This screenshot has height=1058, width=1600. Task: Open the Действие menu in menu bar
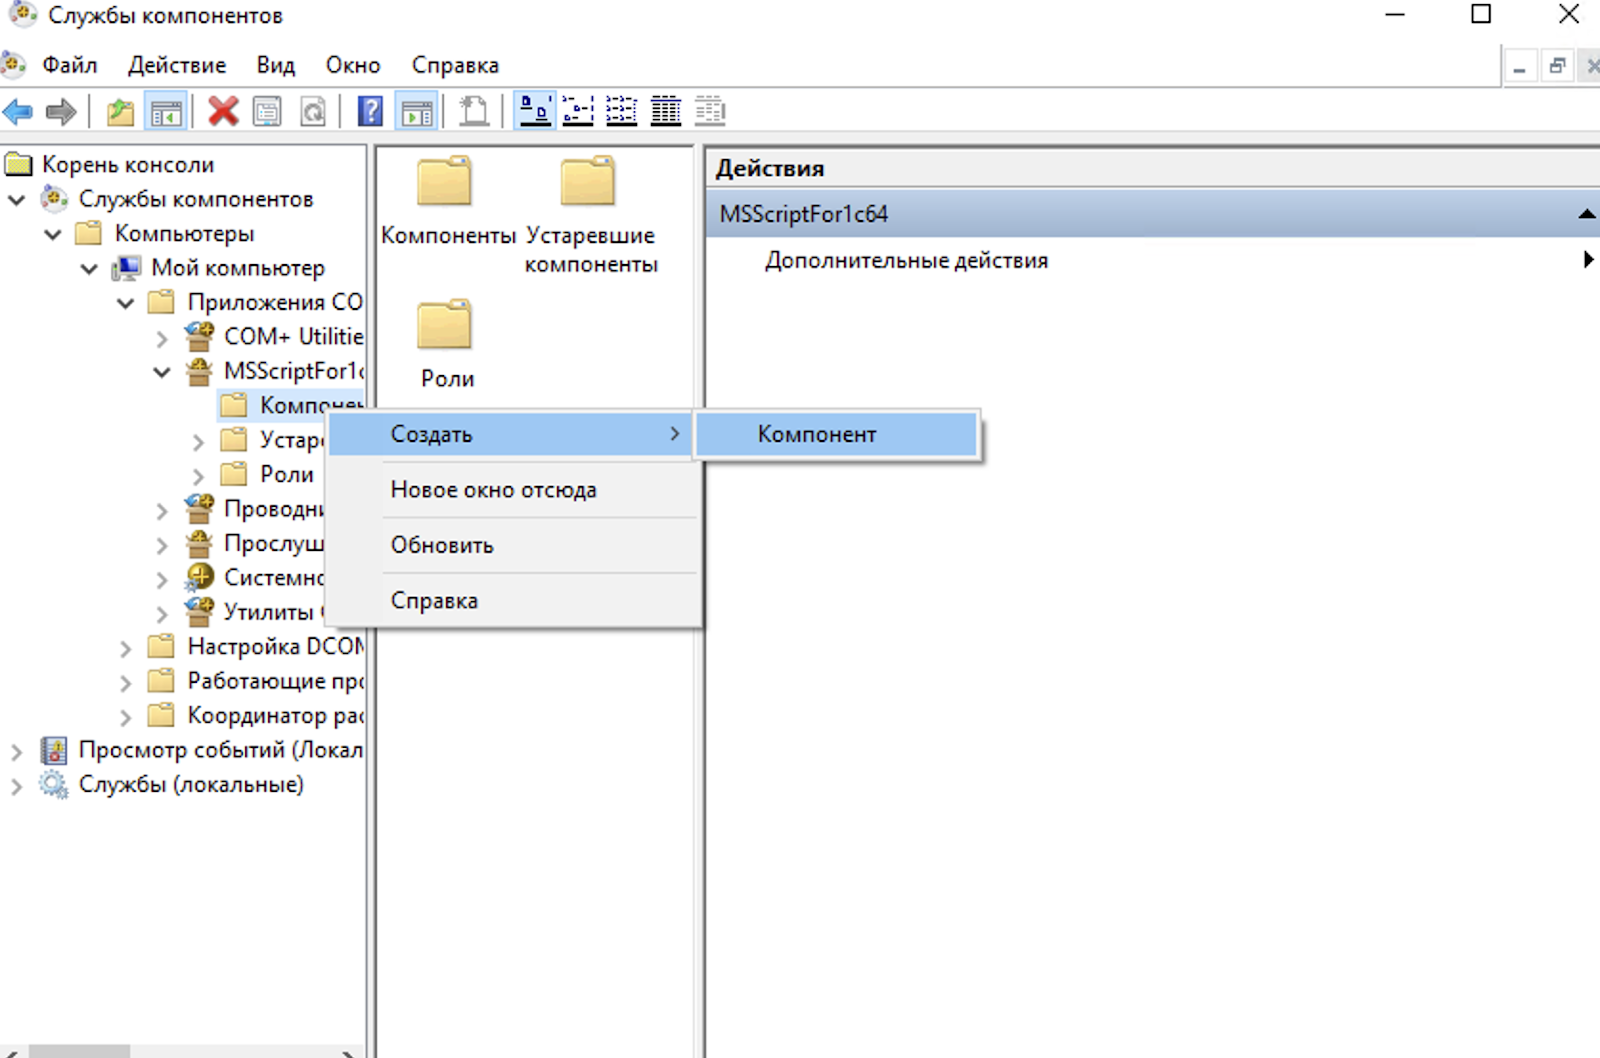coord(177,66)
